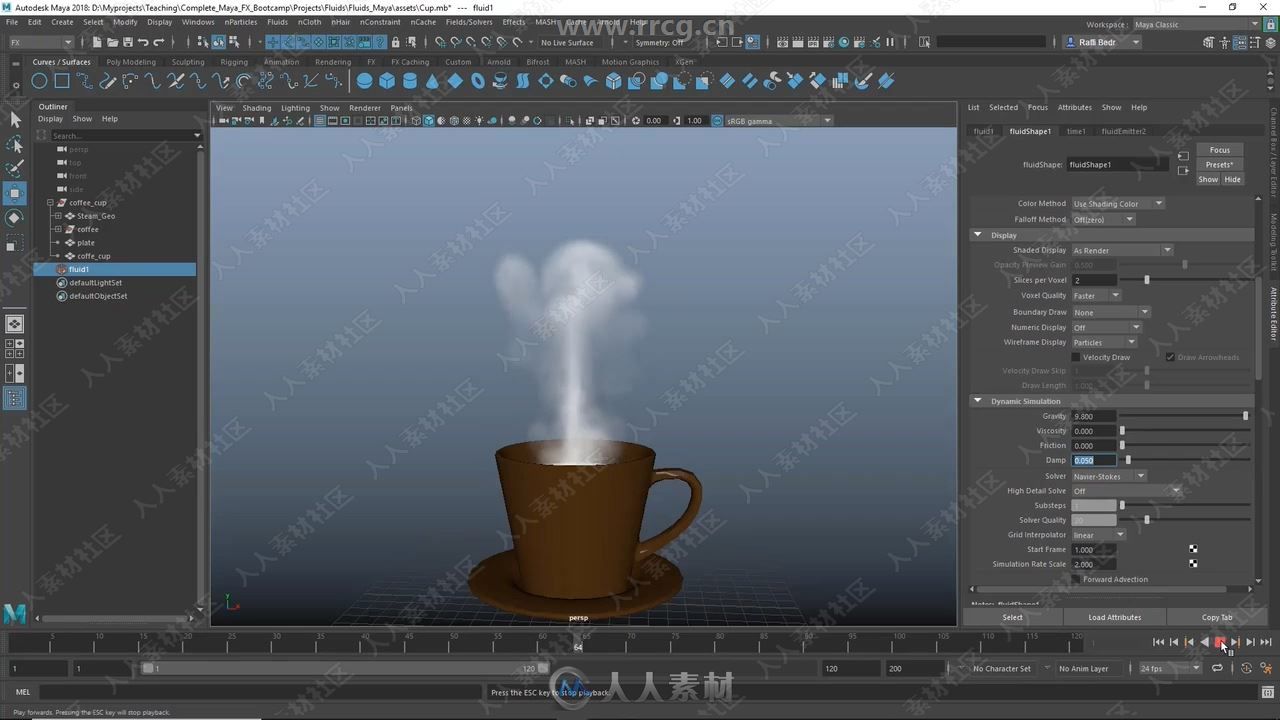
Task: Go to end of playback range
Action: tap(1266, 642)
